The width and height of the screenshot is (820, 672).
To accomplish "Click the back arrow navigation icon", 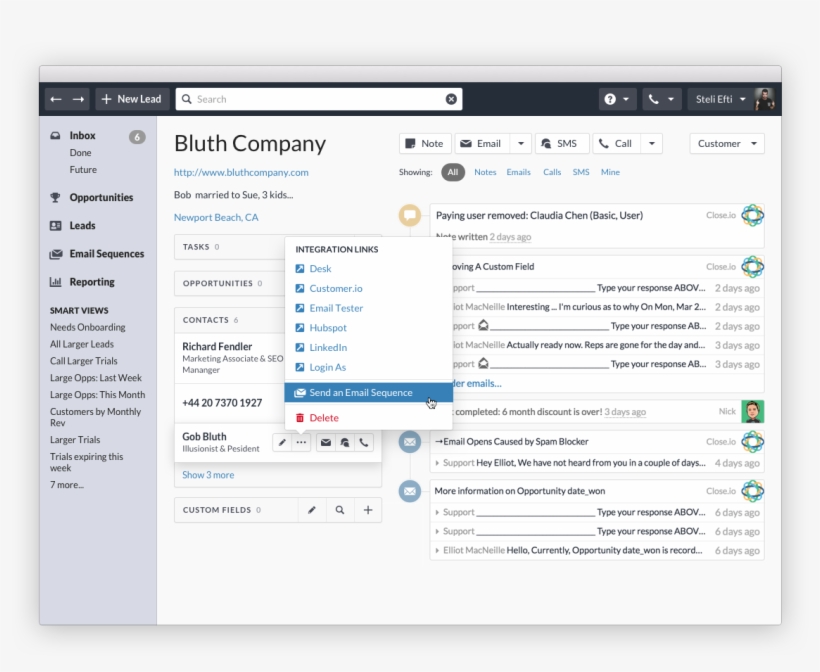I will pos(56,99).
